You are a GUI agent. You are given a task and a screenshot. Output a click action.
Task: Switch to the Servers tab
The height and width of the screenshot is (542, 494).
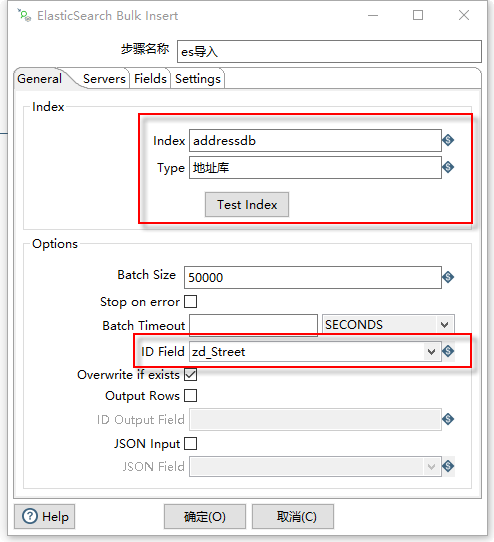point(104,79)
